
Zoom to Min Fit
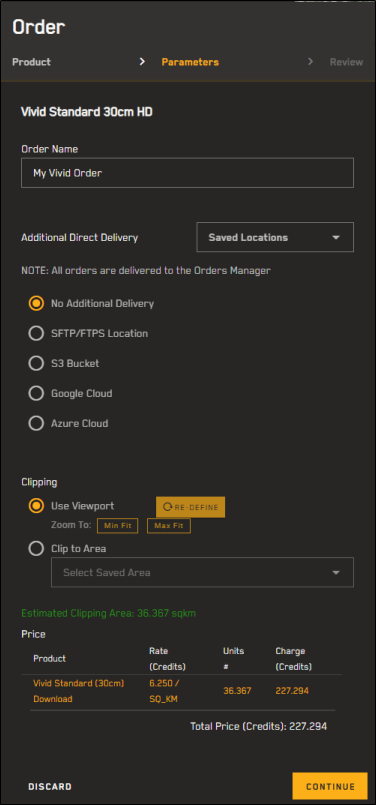(x=118, y=526)
